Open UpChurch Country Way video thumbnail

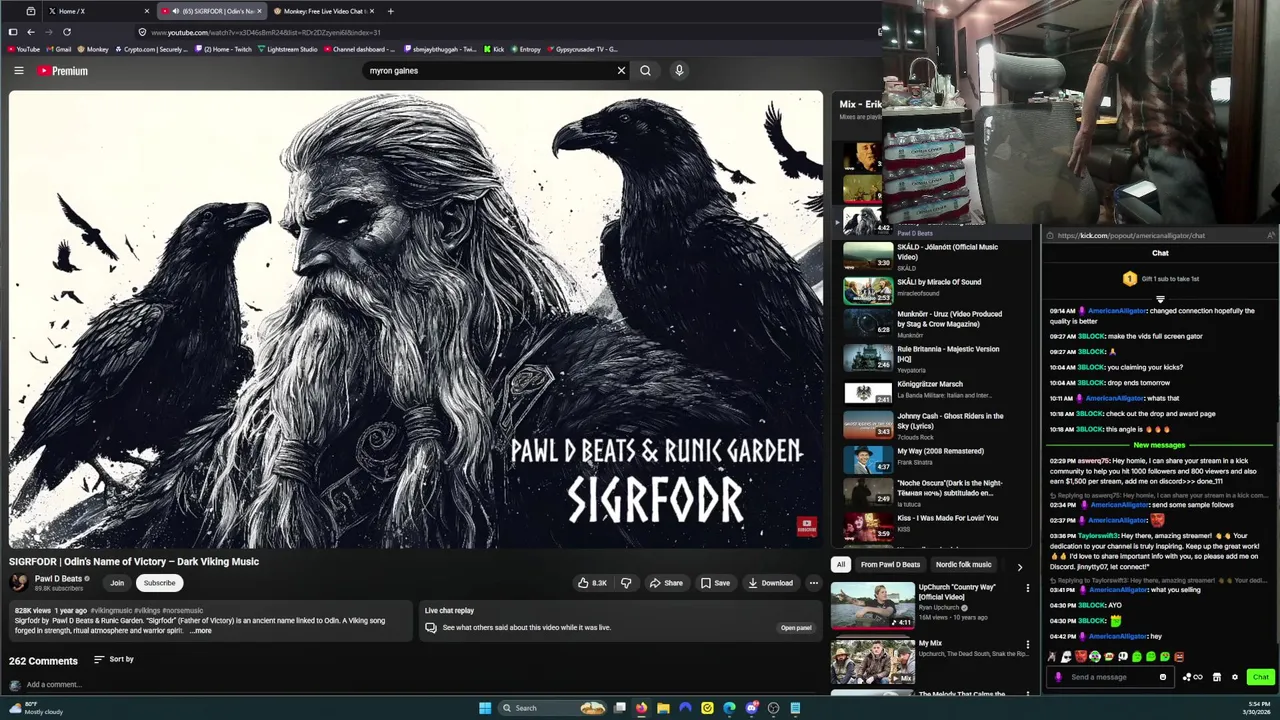(872, 606)
